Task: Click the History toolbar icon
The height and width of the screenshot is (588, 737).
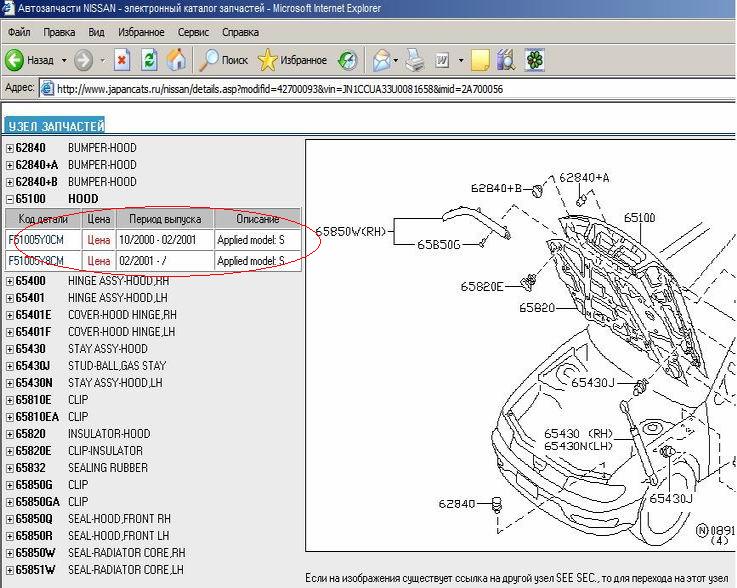Action: click(348, 60)
